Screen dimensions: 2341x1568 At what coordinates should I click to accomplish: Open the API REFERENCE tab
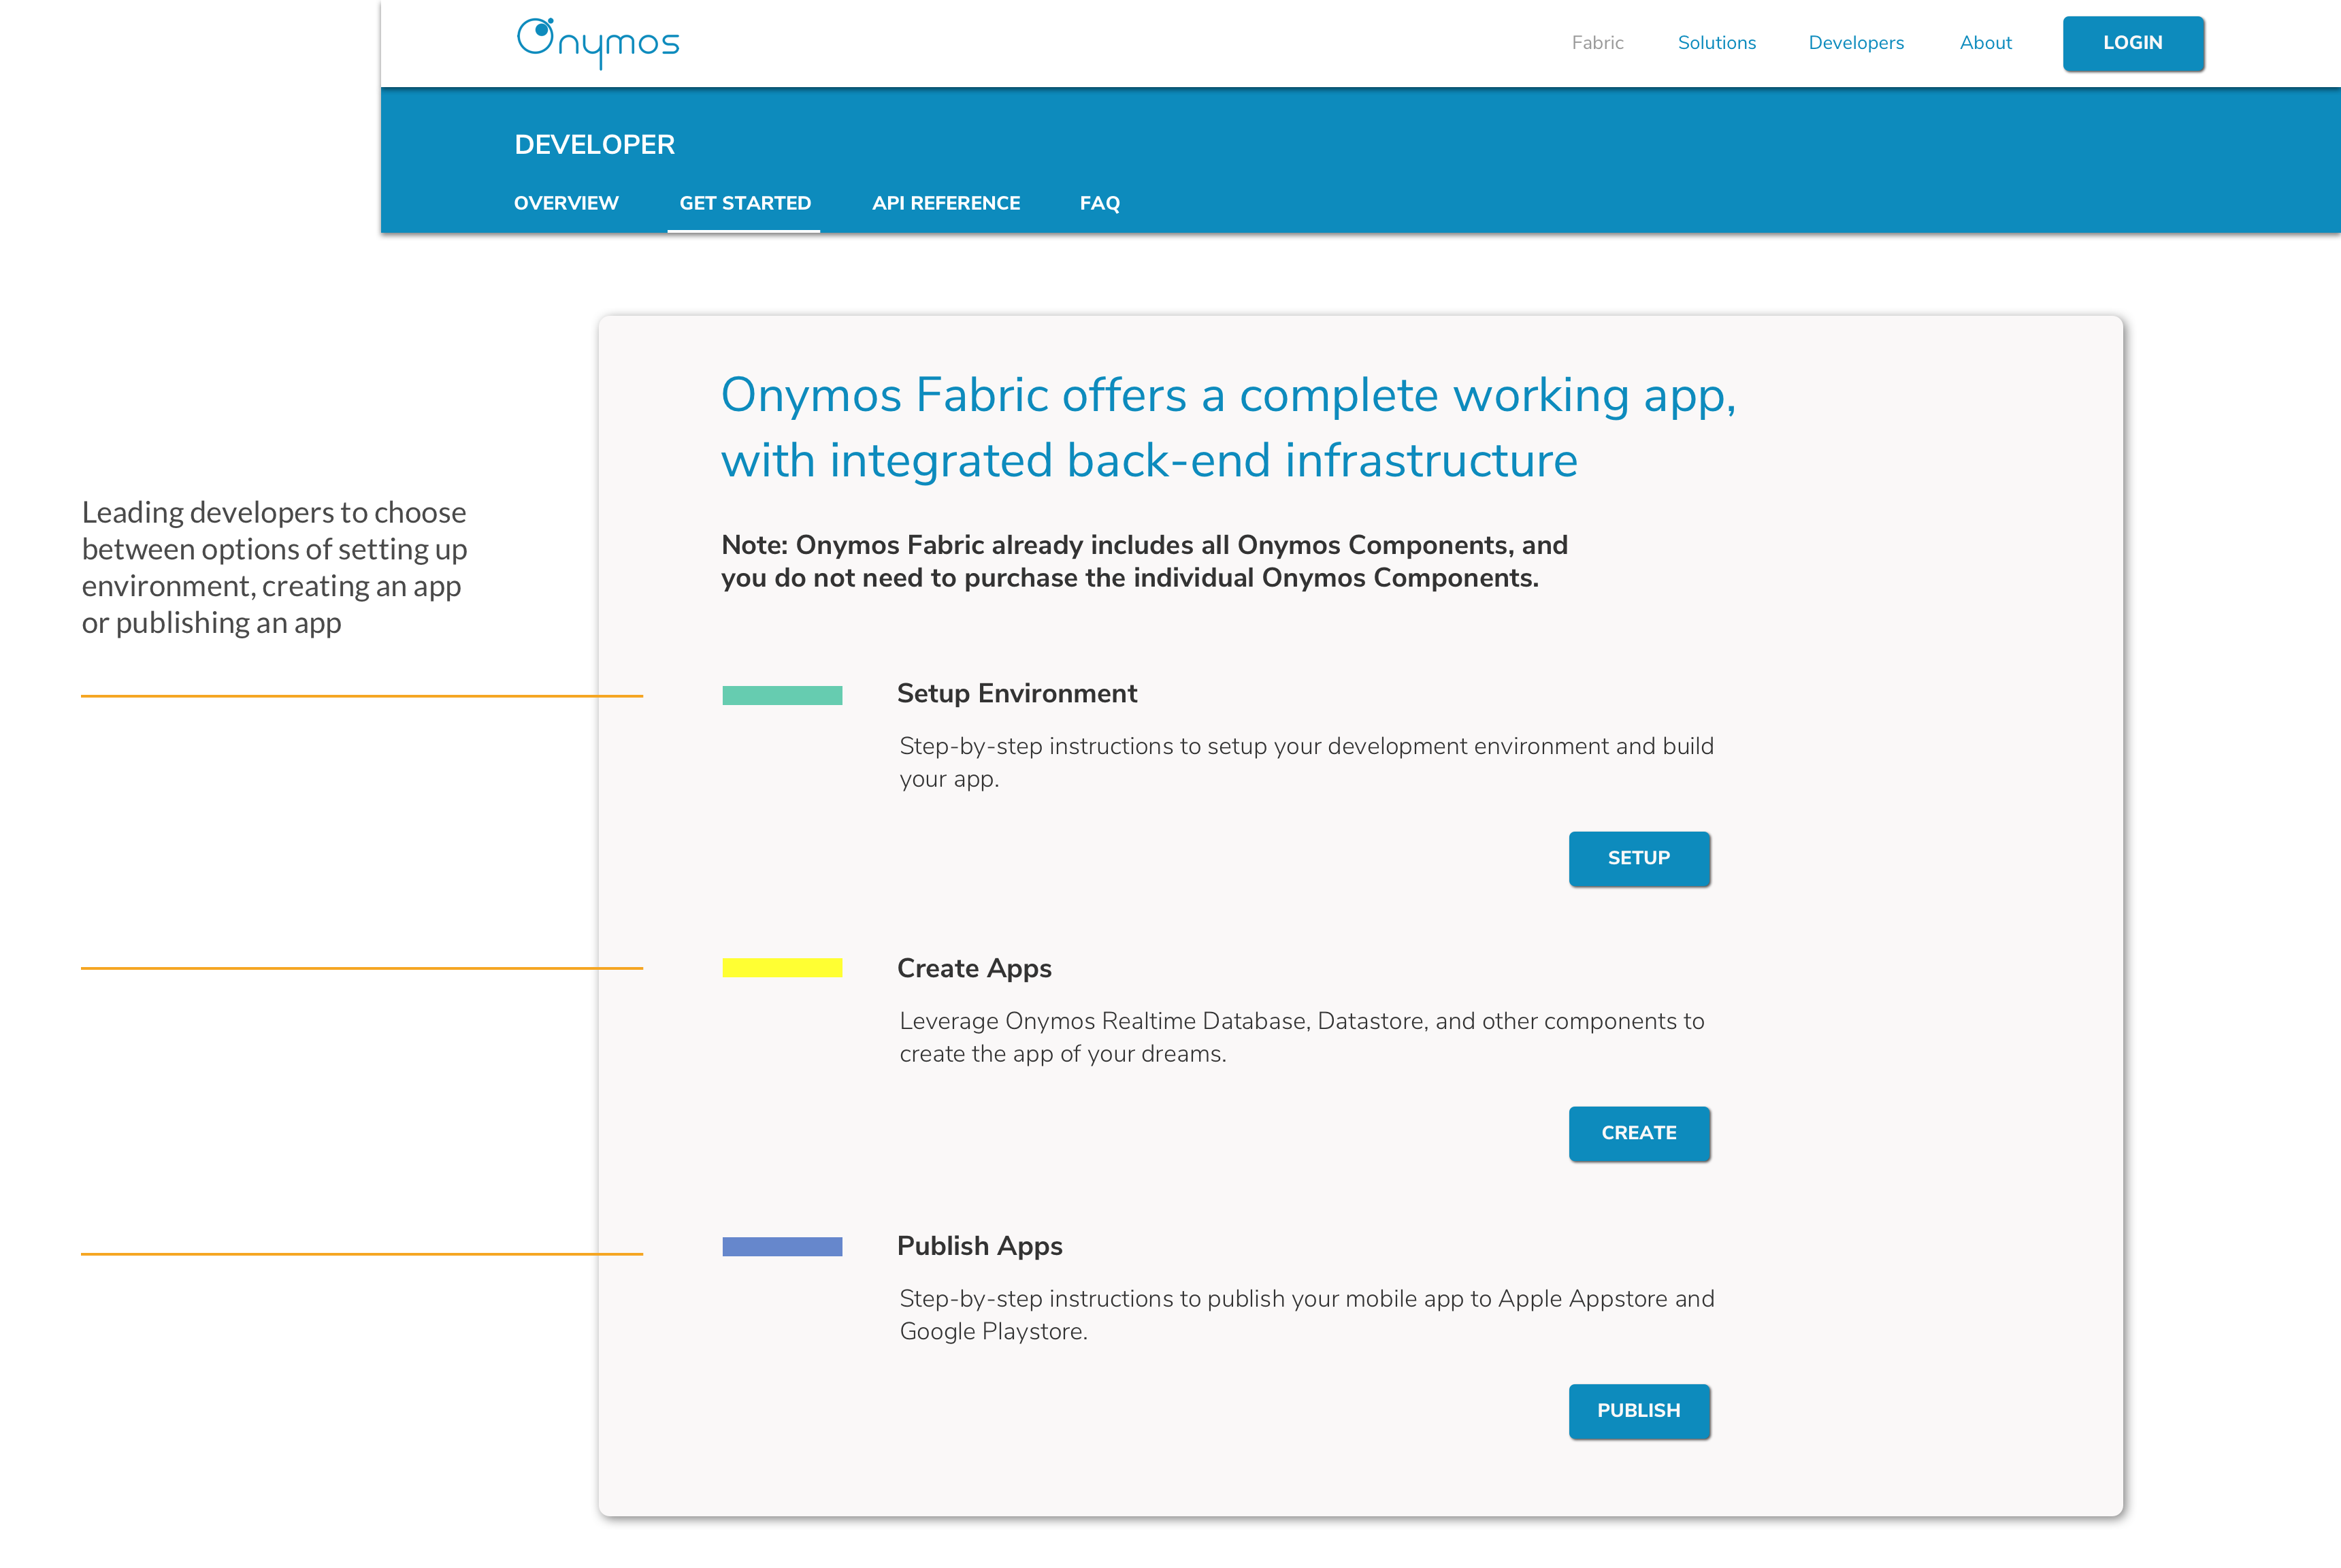(x=946, y=203)
